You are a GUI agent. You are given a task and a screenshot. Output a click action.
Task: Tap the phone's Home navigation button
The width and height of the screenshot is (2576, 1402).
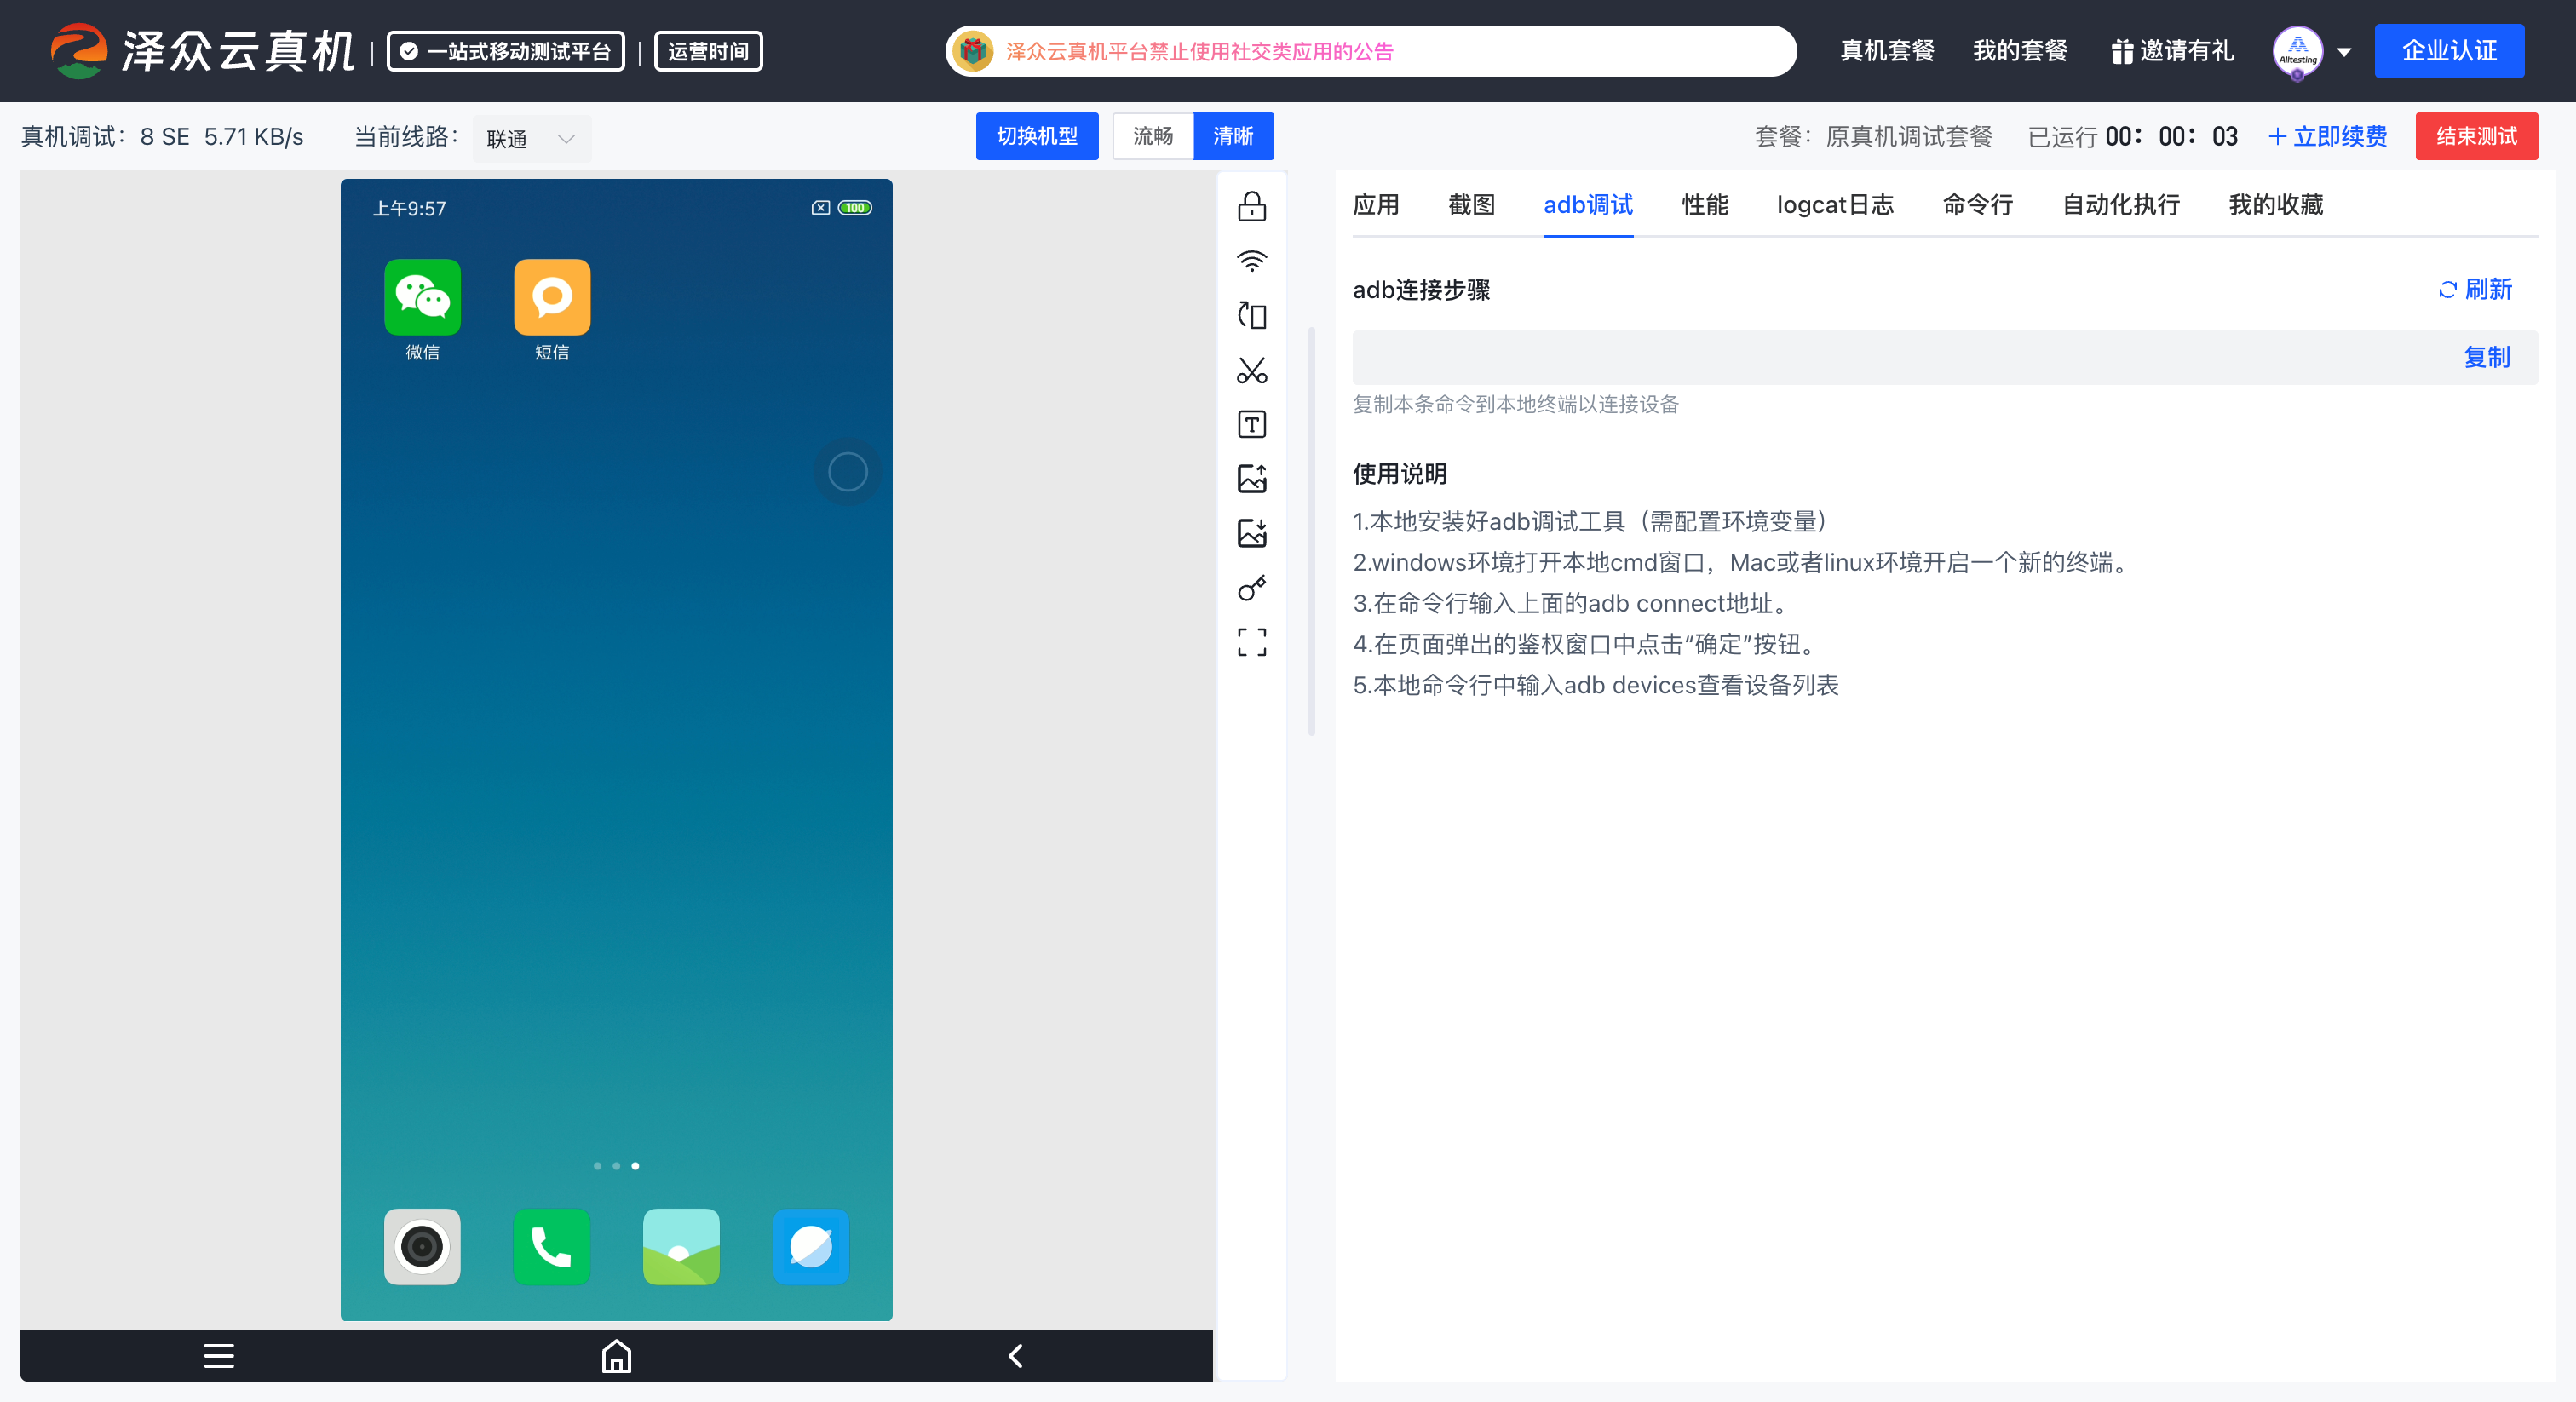point(616,1356)
